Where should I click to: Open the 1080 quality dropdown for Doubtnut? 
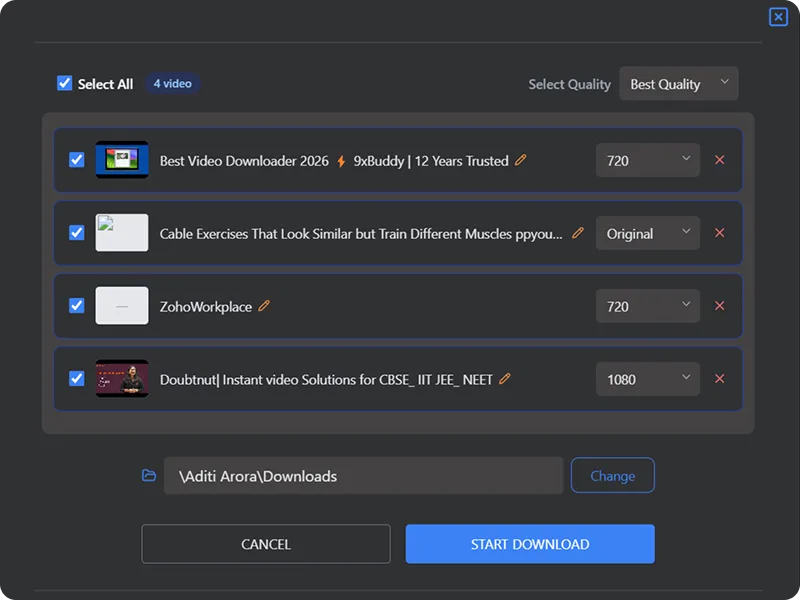(x=647, y=379)
